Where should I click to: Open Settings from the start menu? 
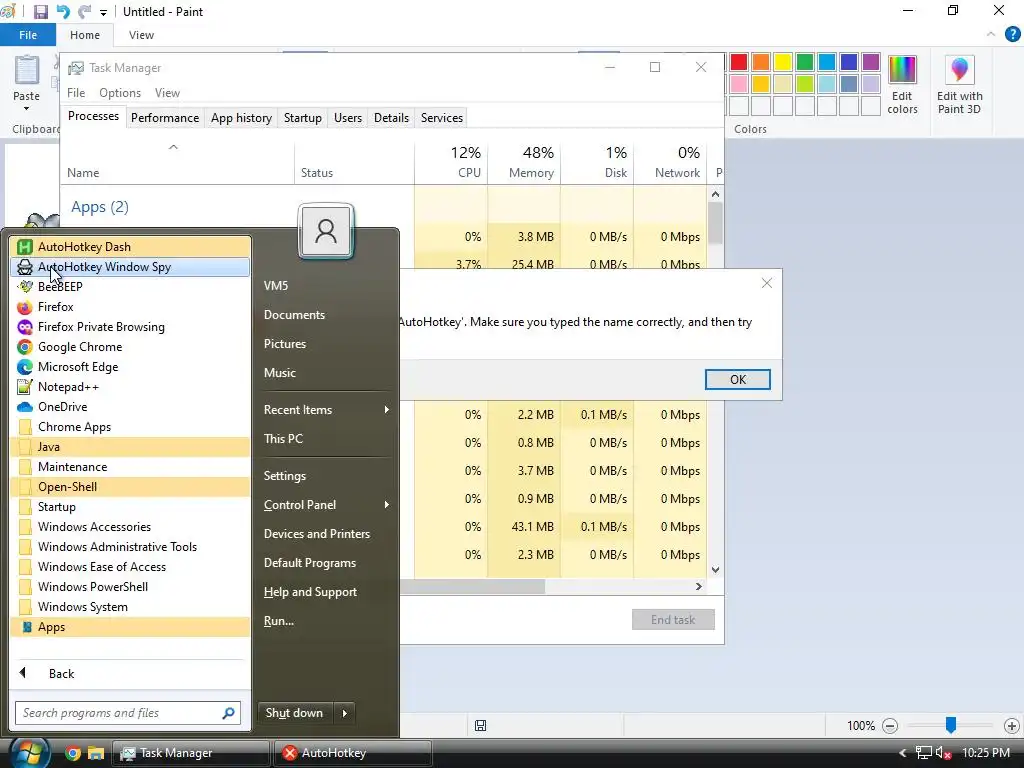click(x=325, y=475)
